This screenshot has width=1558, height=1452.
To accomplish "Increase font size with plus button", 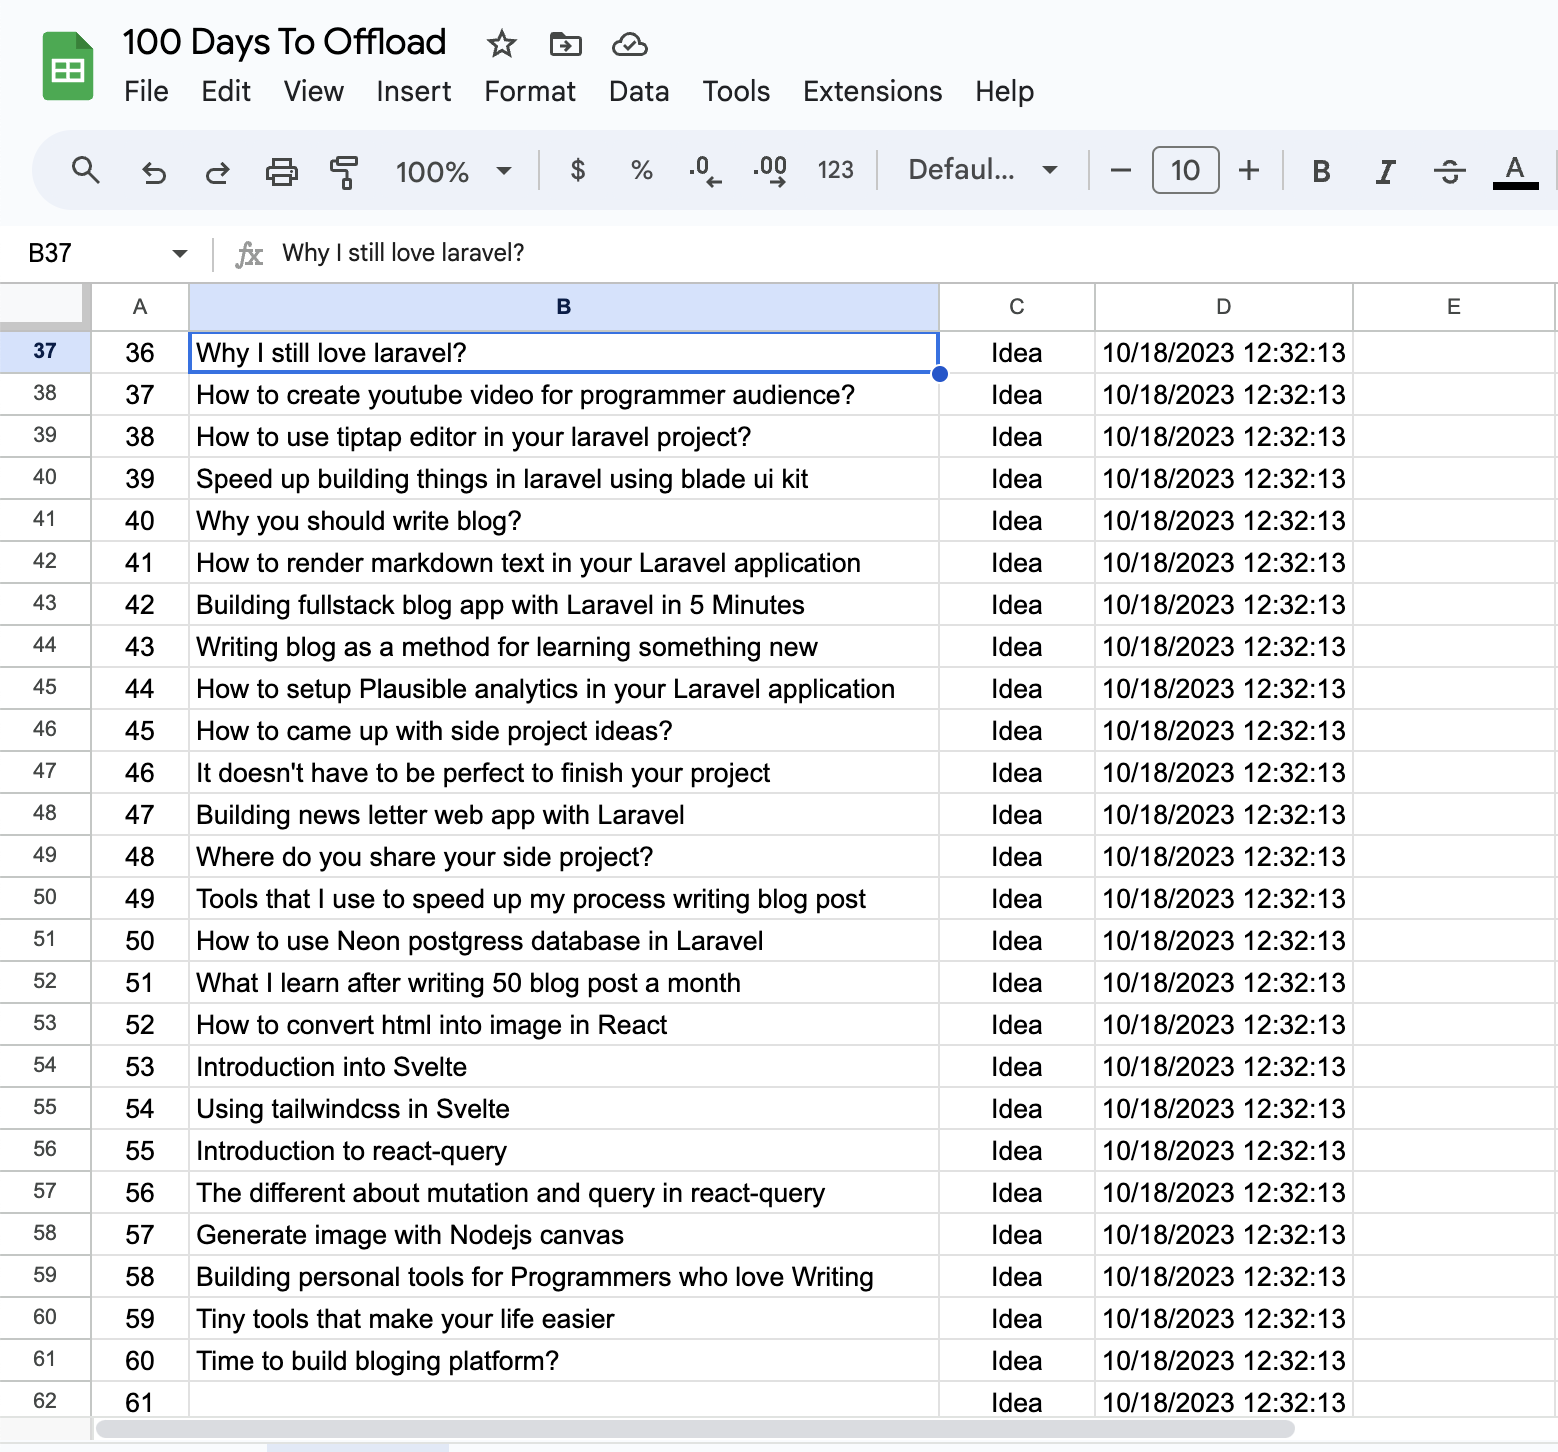I will 1248,171.
